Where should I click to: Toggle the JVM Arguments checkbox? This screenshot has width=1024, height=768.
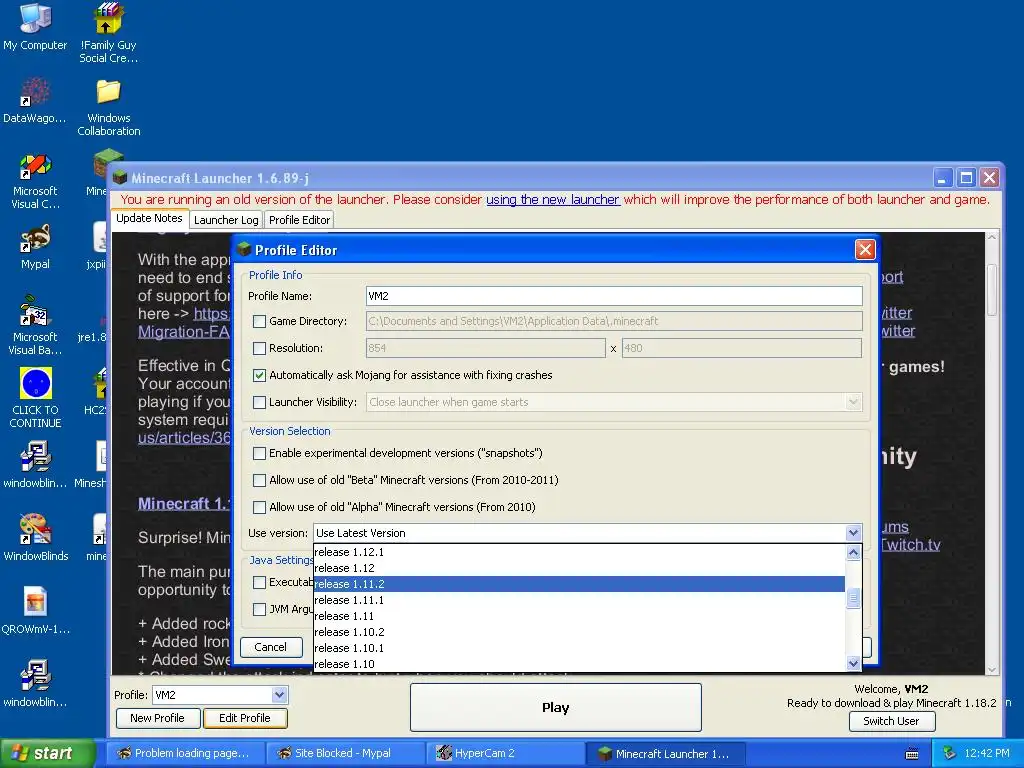tap(259, 609)
